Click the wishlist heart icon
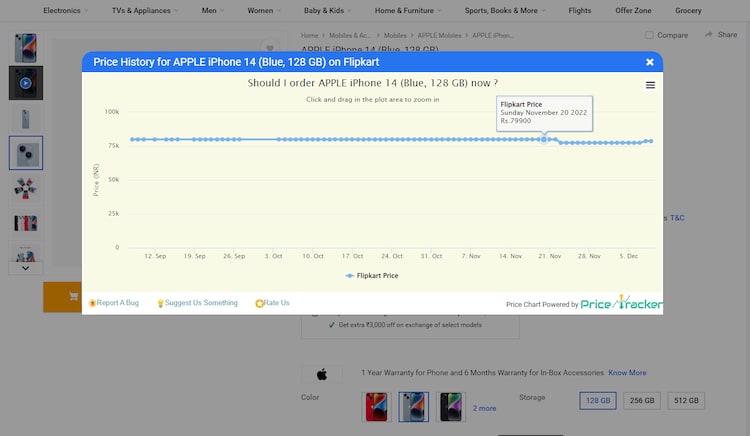Screen dimensions: 750x436 (269, 48)
